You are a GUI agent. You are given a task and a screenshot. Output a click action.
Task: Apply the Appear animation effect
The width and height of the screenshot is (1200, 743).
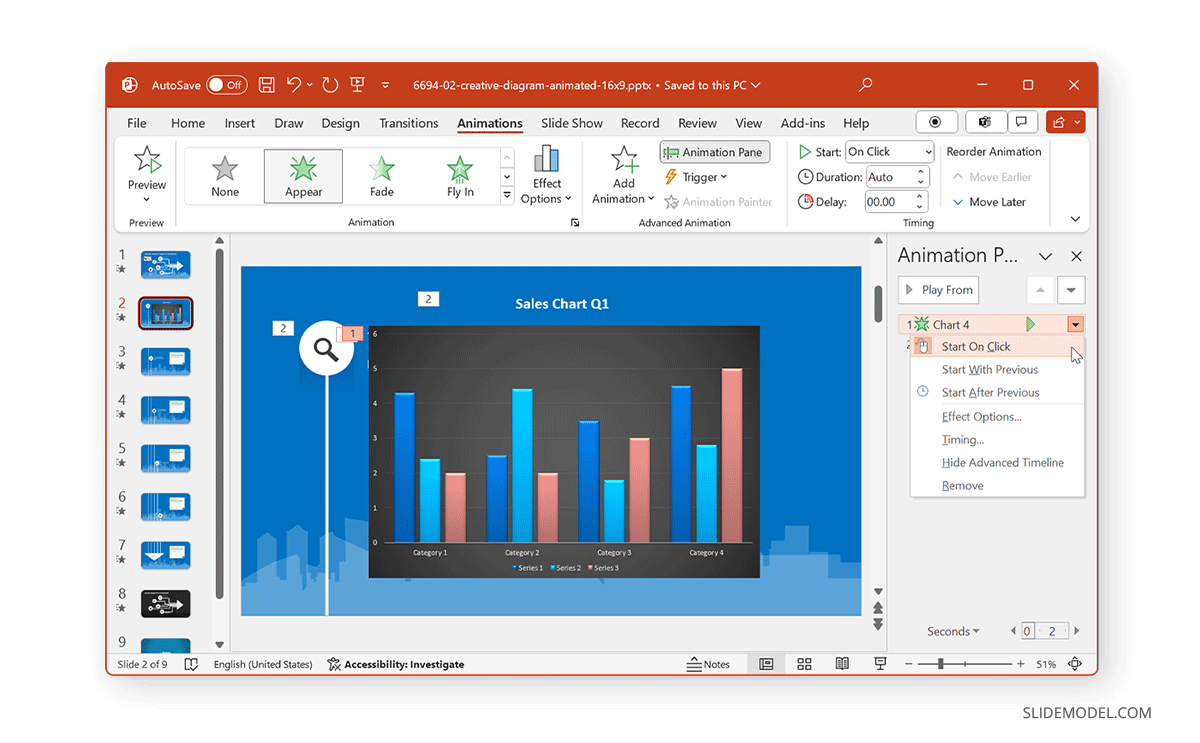point(303,176)
